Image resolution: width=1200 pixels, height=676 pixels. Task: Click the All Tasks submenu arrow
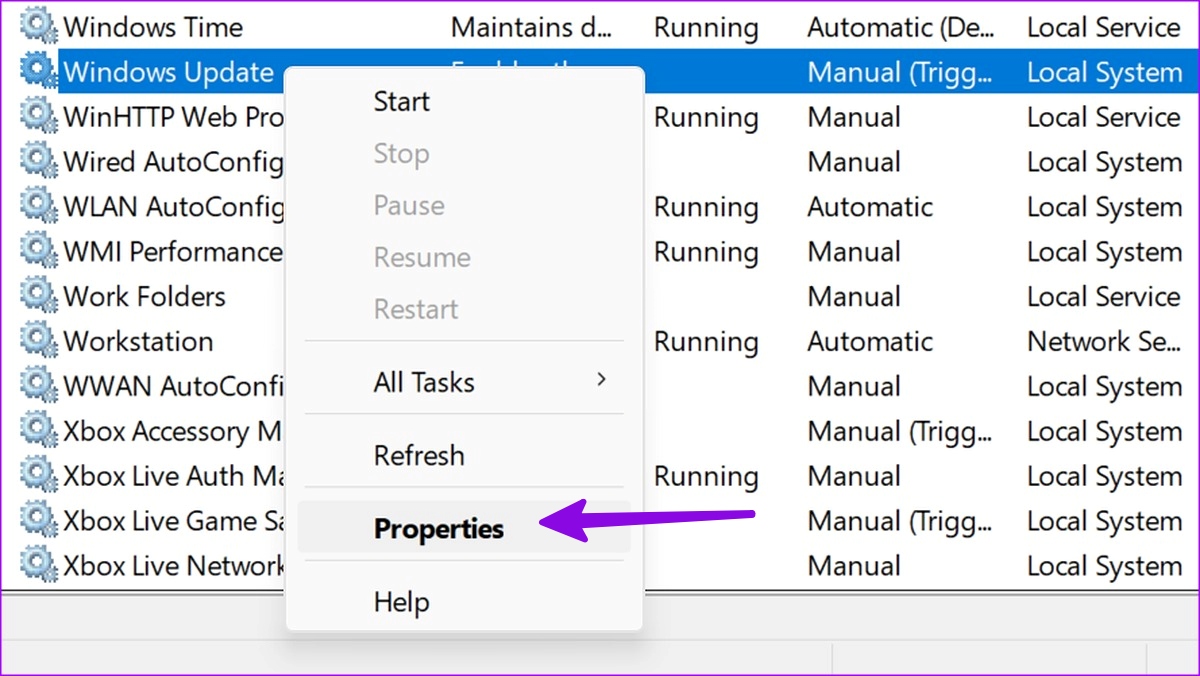pyautogui.click(x=601, y=380)
